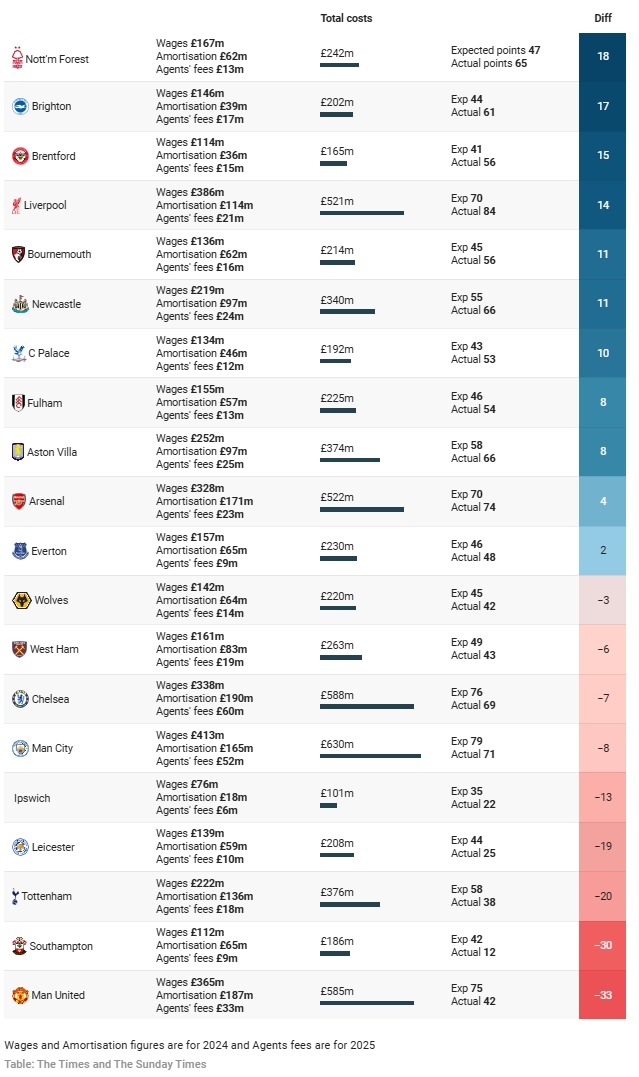Click the Ipswich team name
The height and width of the screenshot is (1077, 639).
[x=32, y=798]
